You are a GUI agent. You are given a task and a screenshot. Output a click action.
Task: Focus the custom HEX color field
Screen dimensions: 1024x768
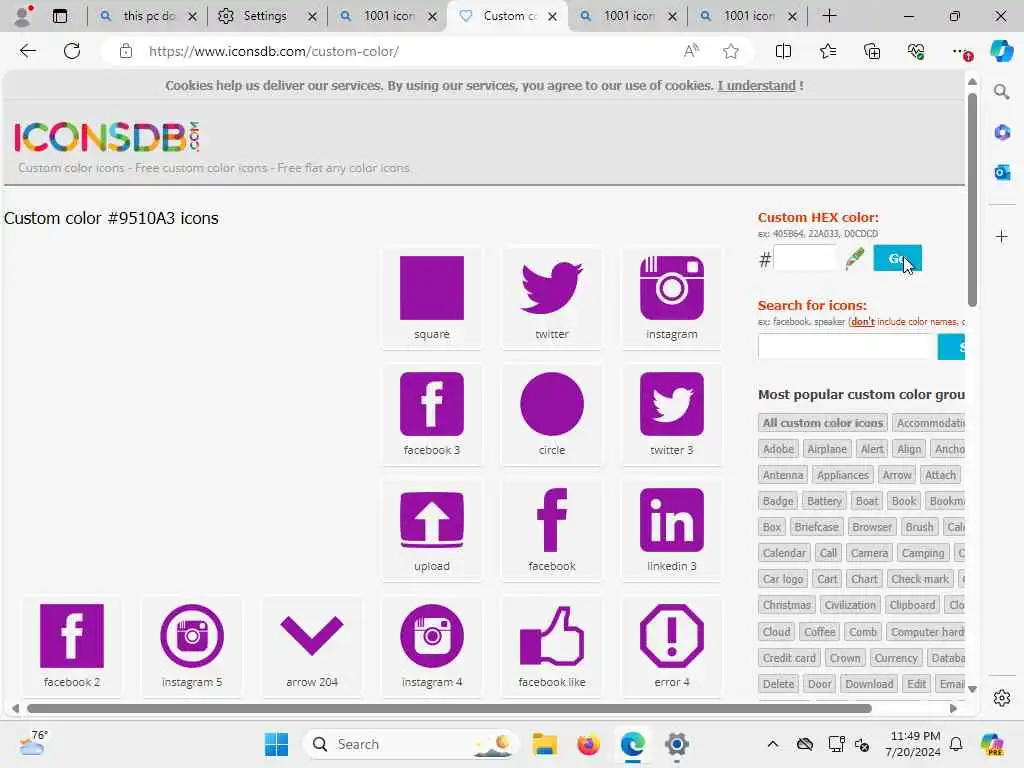pos(805,259)
